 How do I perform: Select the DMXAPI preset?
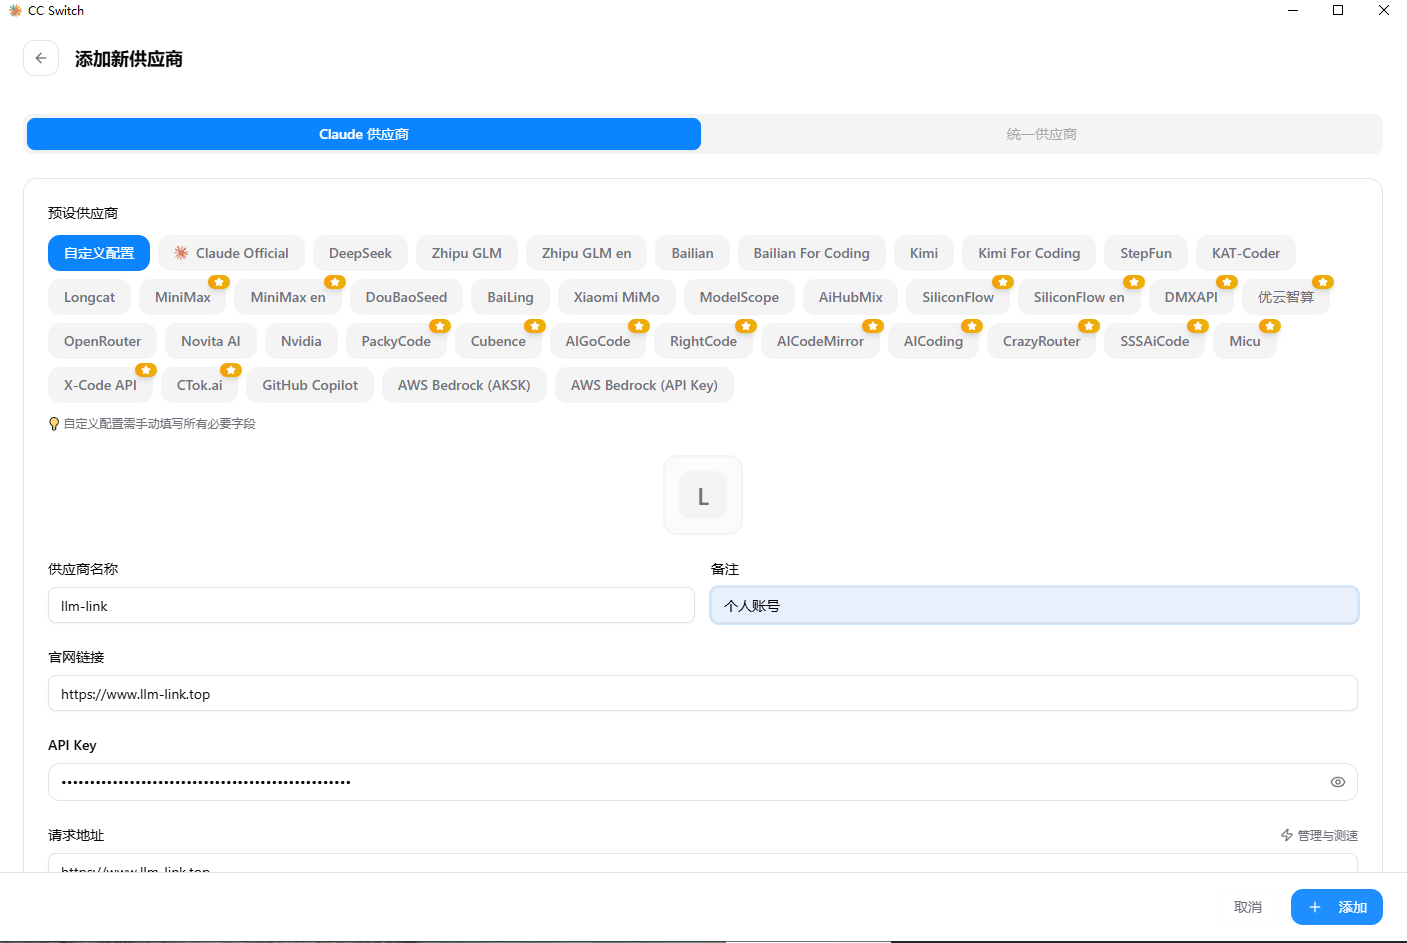coord(1191,297)
